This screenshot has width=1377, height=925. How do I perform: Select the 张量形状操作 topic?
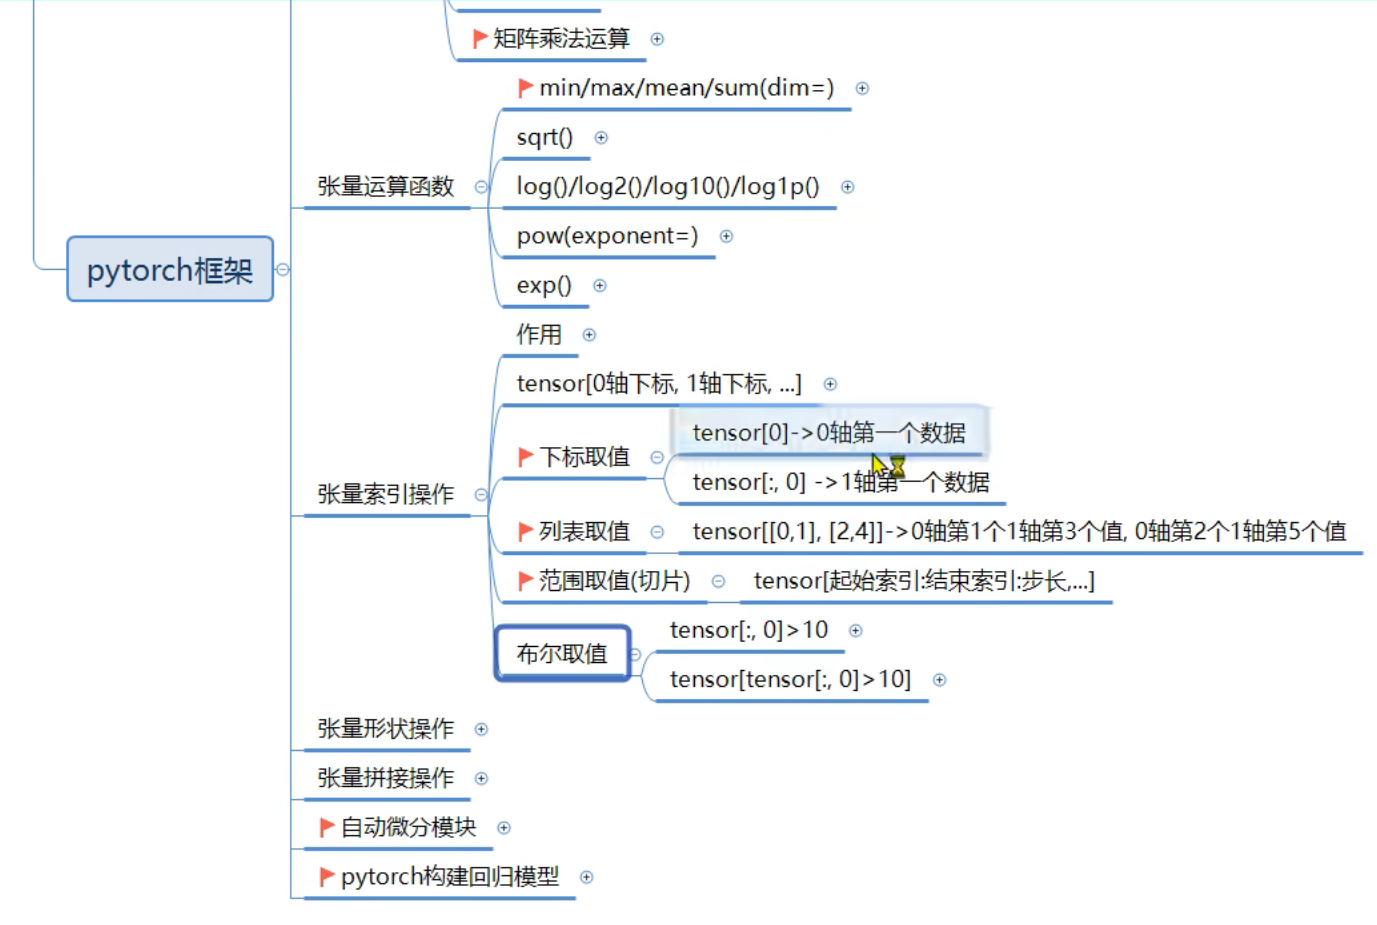tap(386, 728)
